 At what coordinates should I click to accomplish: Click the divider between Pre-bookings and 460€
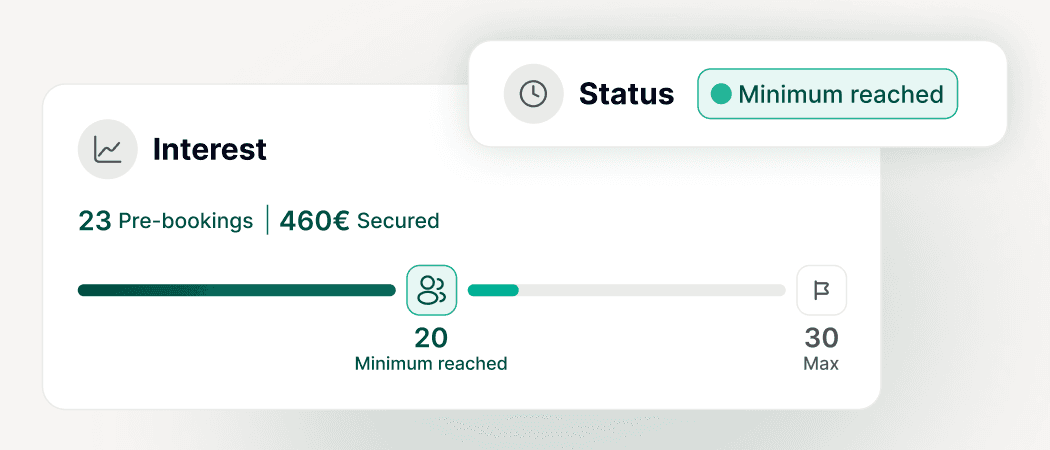[x=267, y=220]
